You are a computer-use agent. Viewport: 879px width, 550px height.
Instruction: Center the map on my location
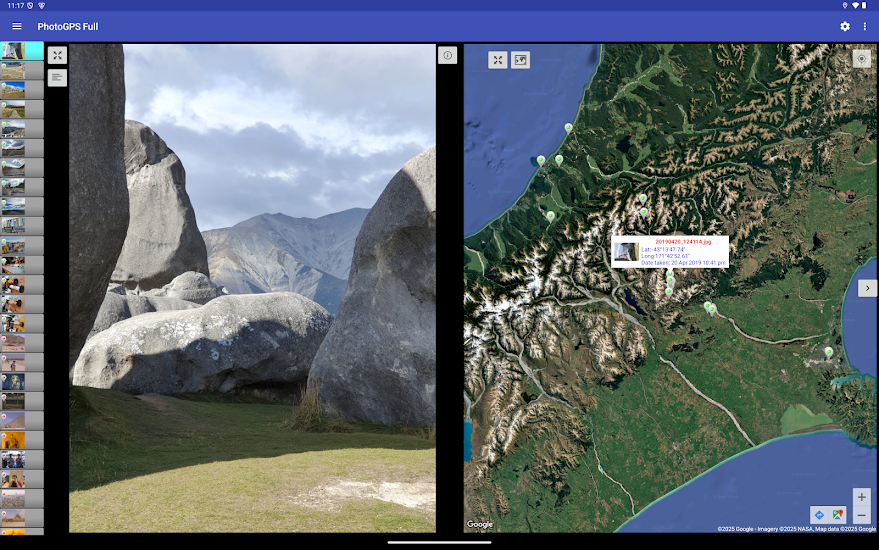[862, 59]
